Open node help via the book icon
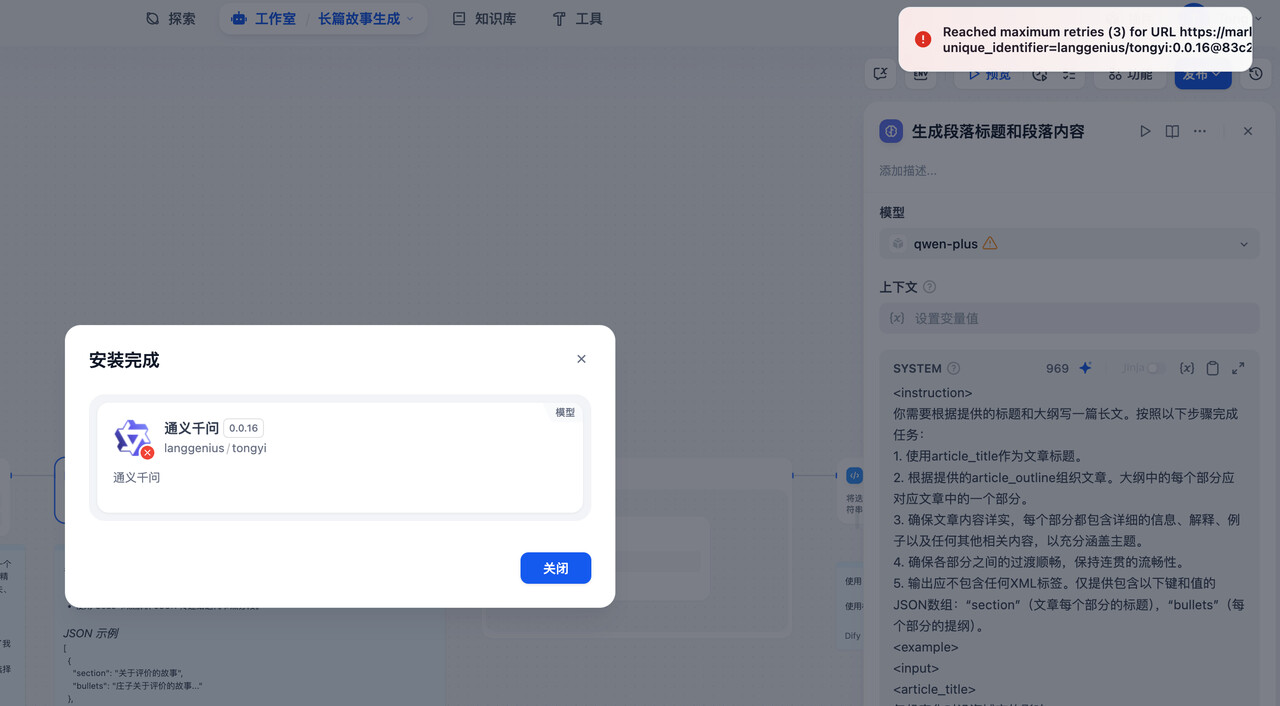This screenshot has height=706, width=1280. 1172,131
